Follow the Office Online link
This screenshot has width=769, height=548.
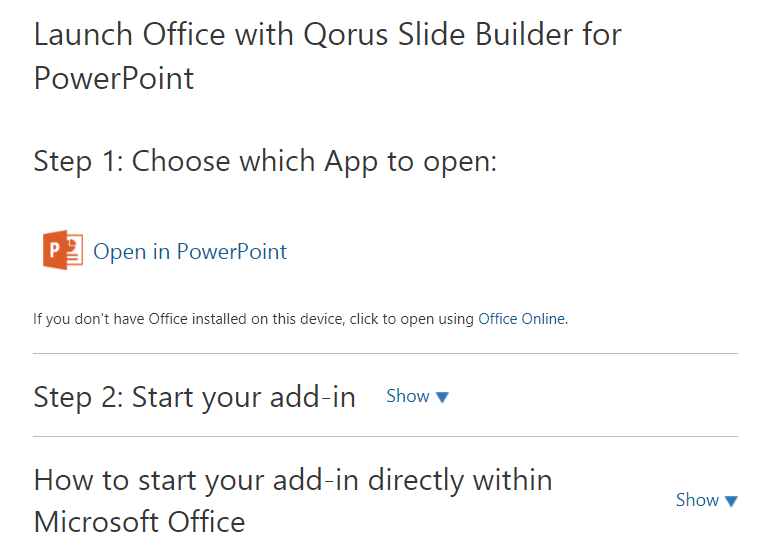[522, 319]
